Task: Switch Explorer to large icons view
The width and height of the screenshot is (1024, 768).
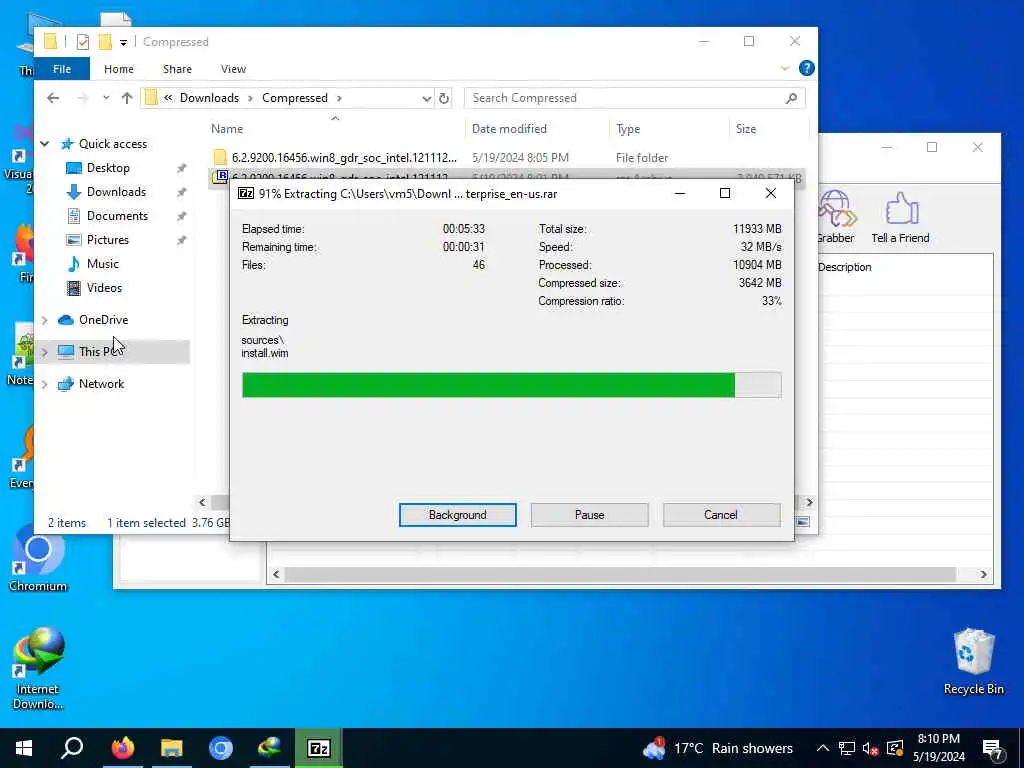Action: 803,521
